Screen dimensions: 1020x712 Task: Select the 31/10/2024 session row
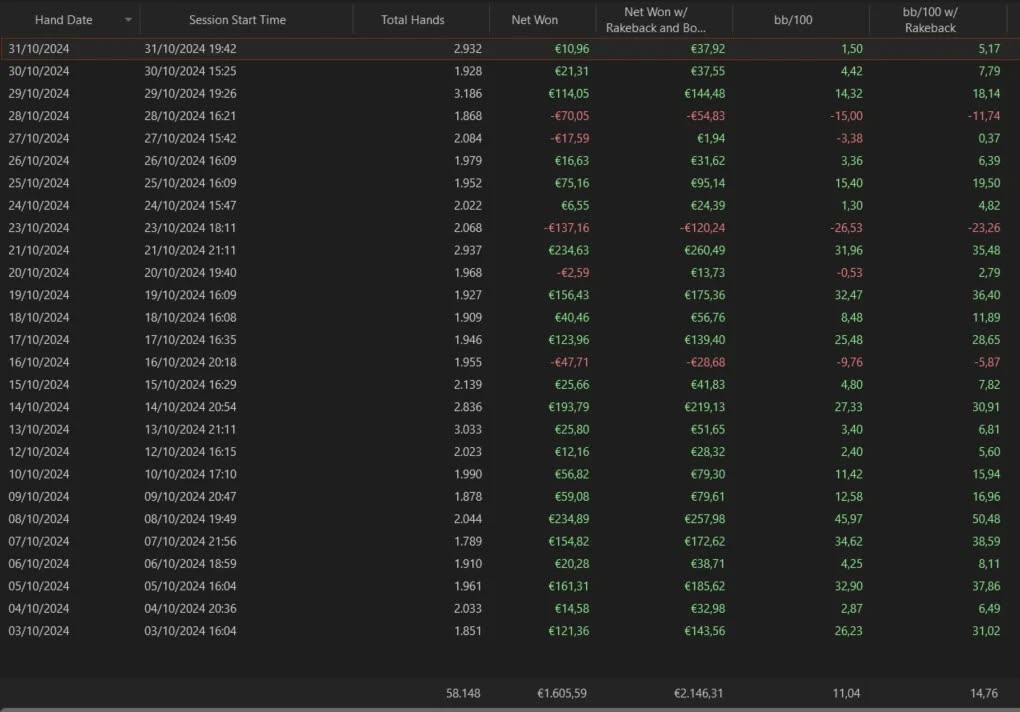point(400,48)
